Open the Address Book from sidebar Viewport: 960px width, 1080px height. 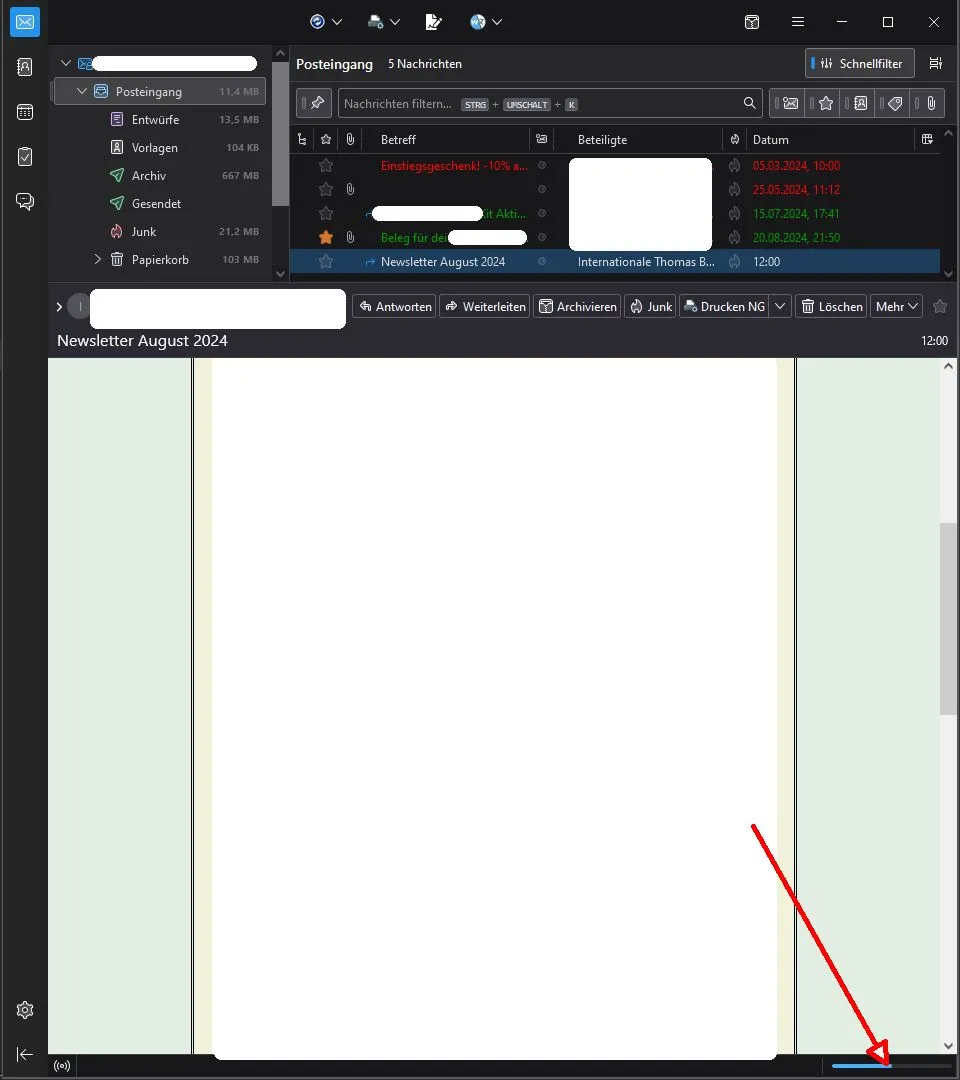[25, 67]
